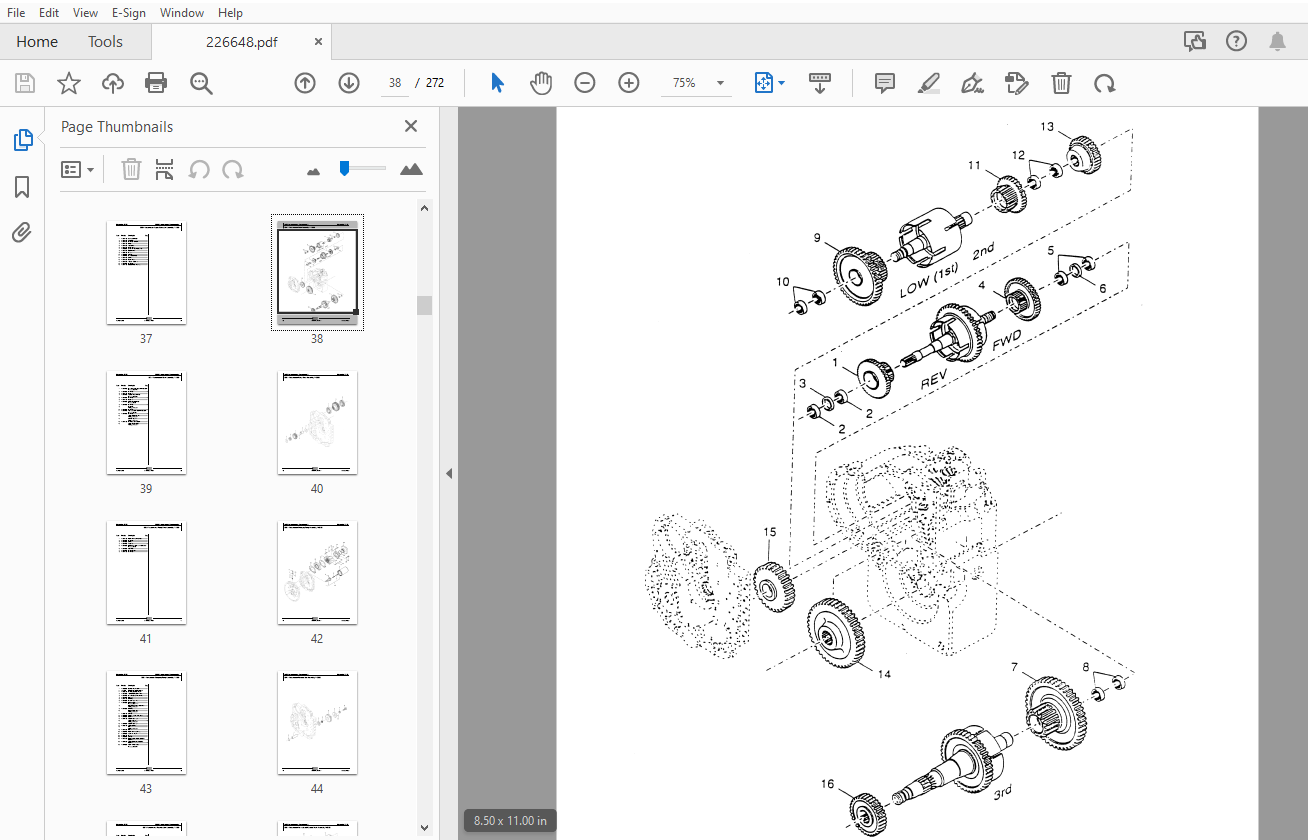Image resolution: width=1308 pixels, height=840 pixels.
Task: Open the View menu
Action: tap(86, 13)
